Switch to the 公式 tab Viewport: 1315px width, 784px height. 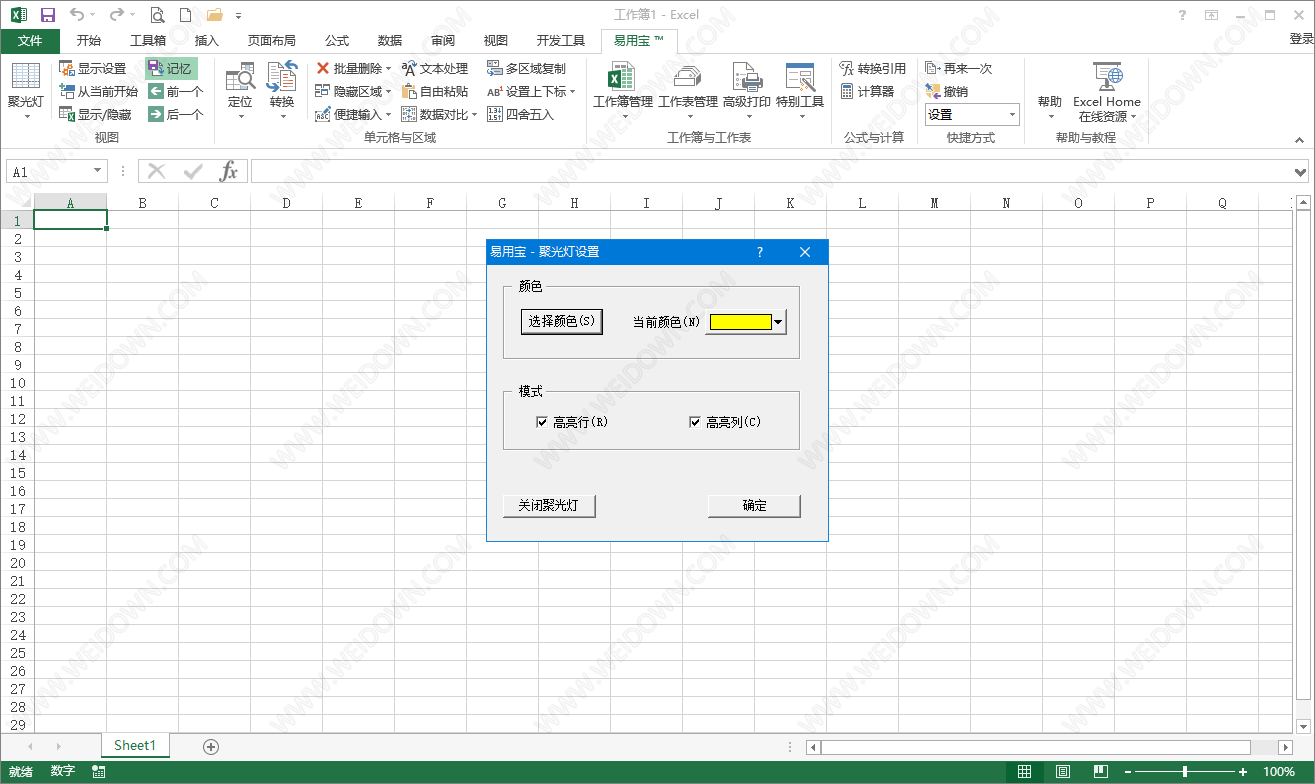pos(337,41)
